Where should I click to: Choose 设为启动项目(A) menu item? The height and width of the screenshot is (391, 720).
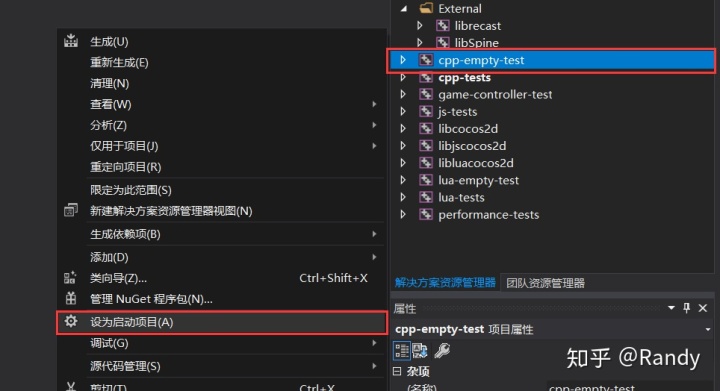(221, 322)
